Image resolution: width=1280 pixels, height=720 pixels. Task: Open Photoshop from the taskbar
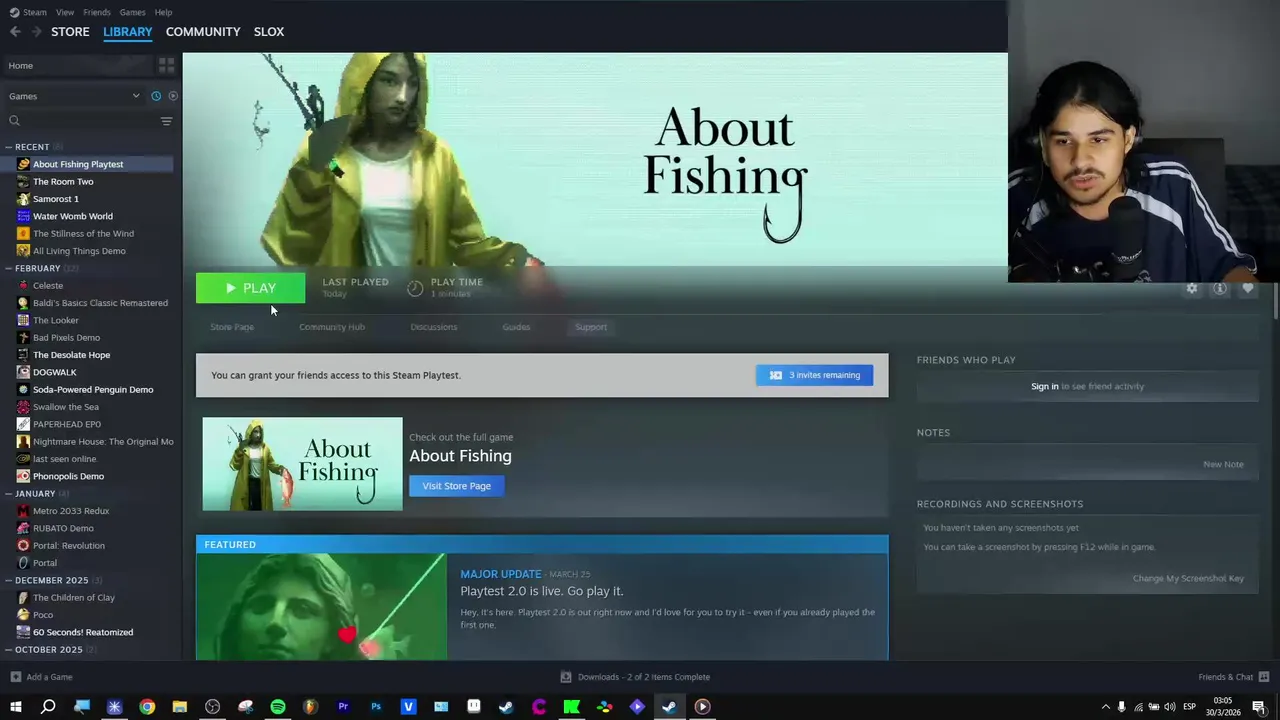pyautogui.click(x=376, y=707)
